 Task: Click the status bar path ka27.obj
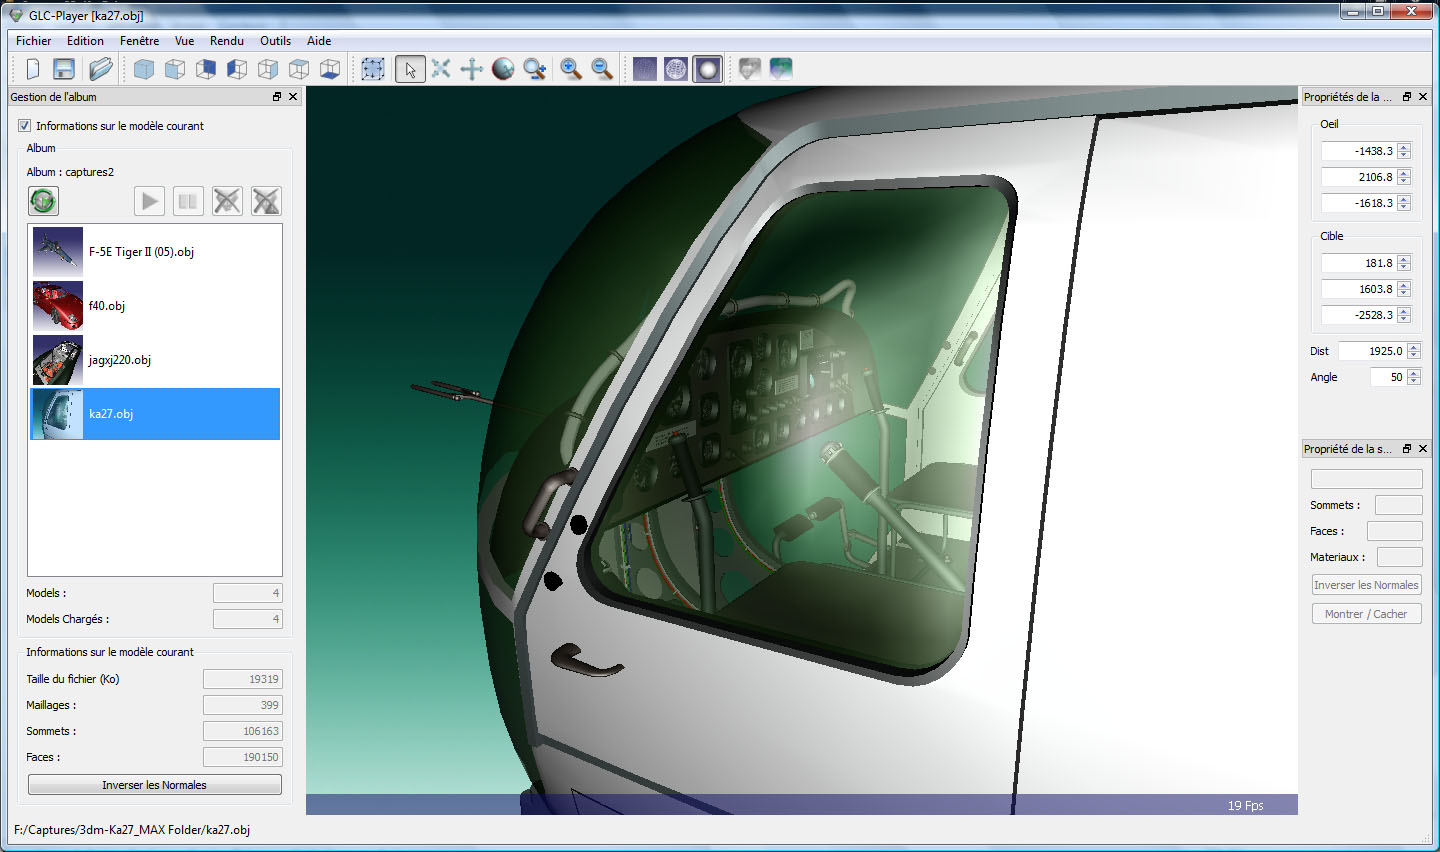click(x=132, y=830)
